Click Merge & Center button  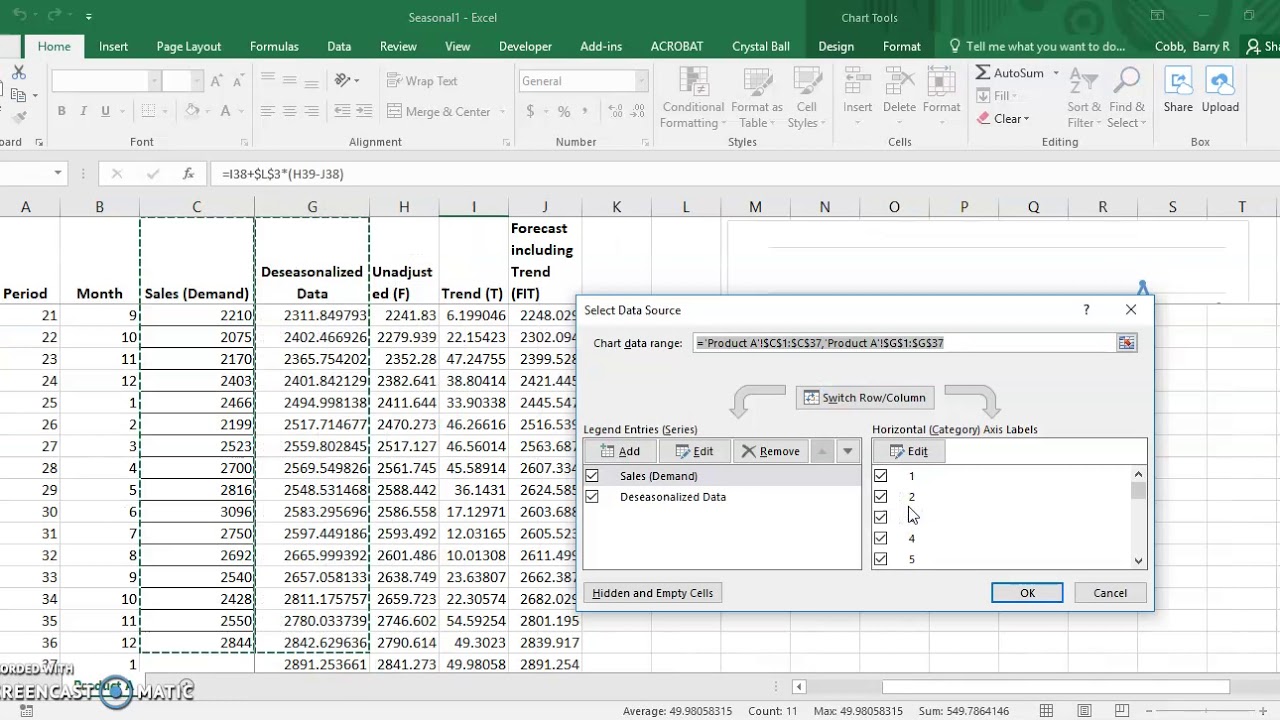[x=439, y=111]
